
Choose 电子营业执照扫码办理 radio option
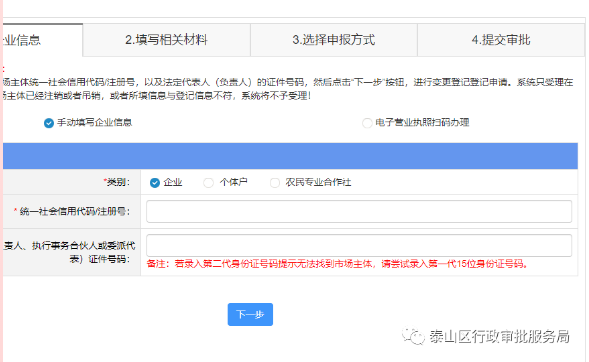[367, 123]
